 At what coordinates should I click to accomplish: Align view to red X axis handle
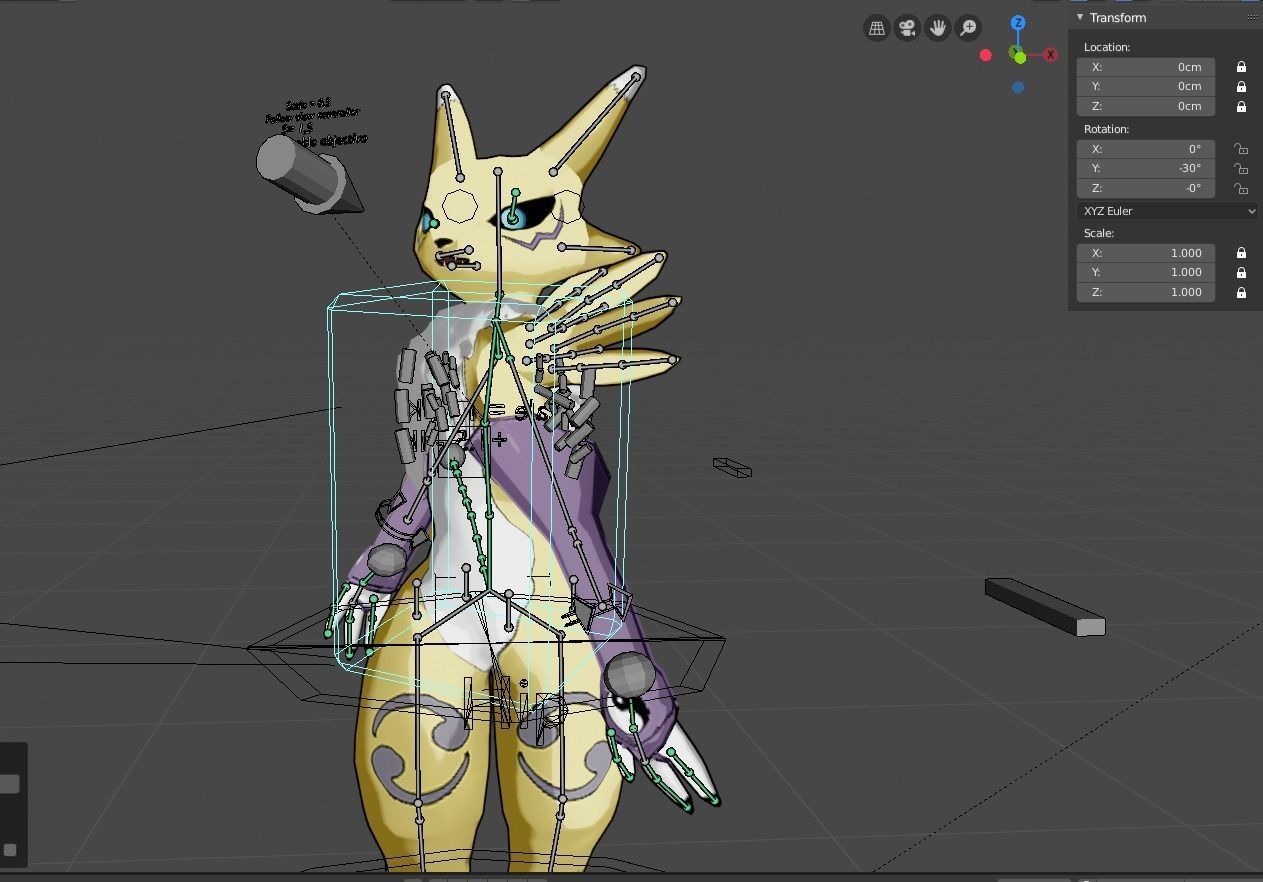click(x=1050, y=55)
